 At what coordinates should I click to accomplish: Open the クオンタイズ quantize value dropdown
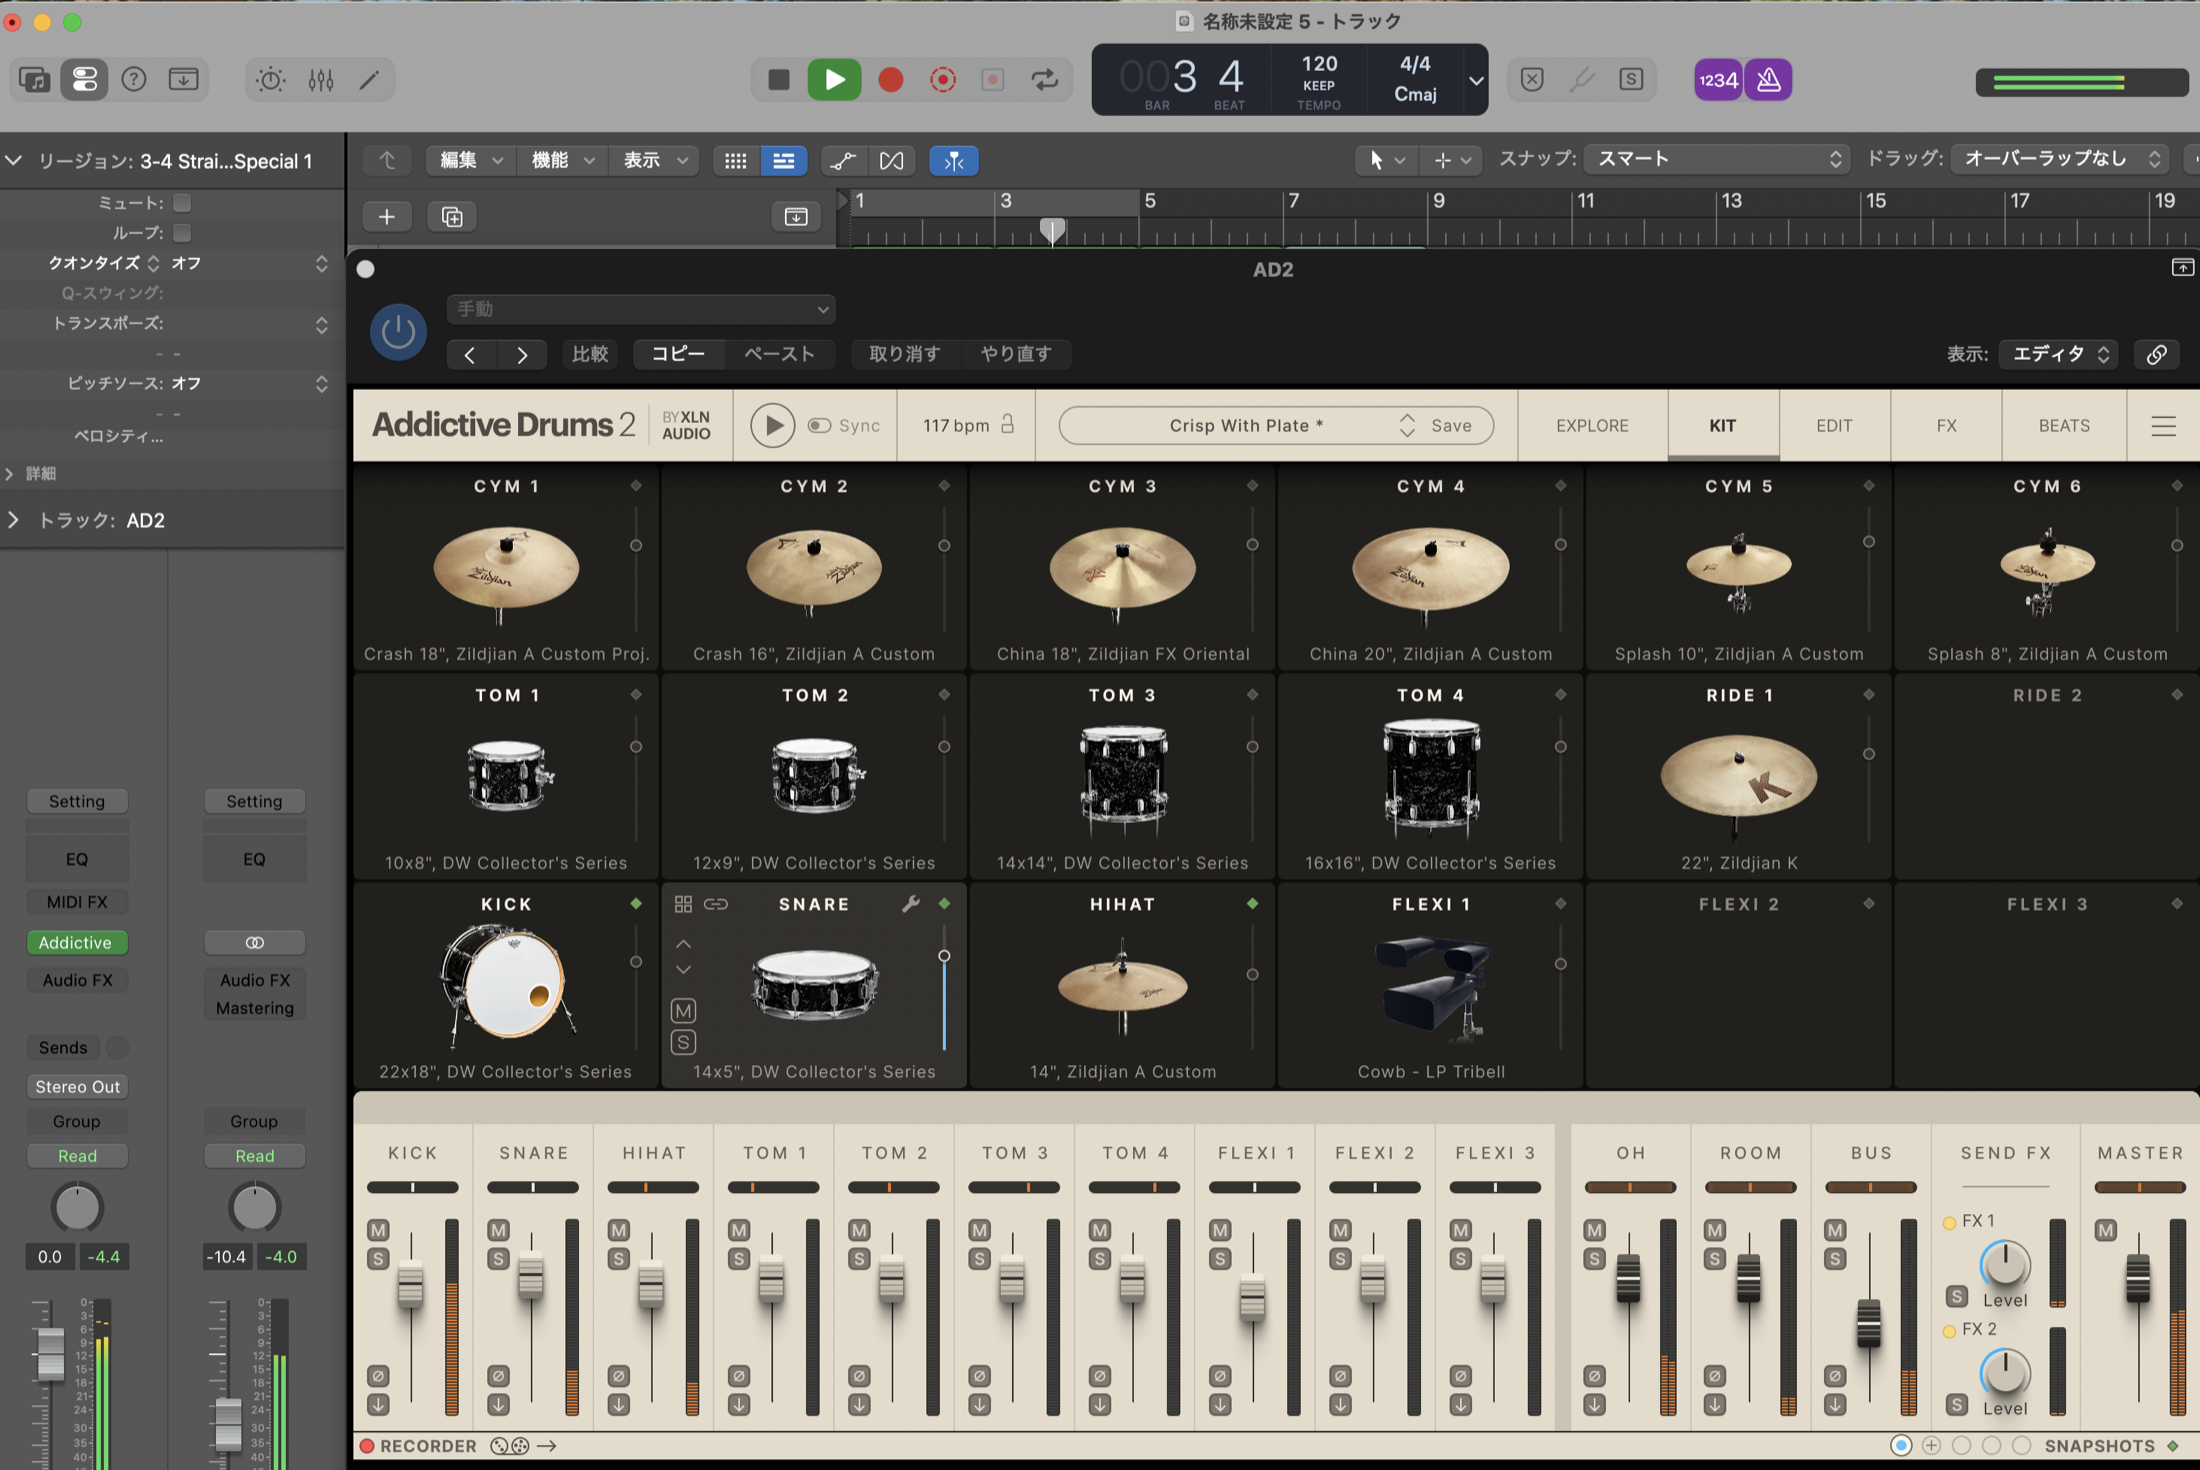pyautogui.click(x=250, y=263)
